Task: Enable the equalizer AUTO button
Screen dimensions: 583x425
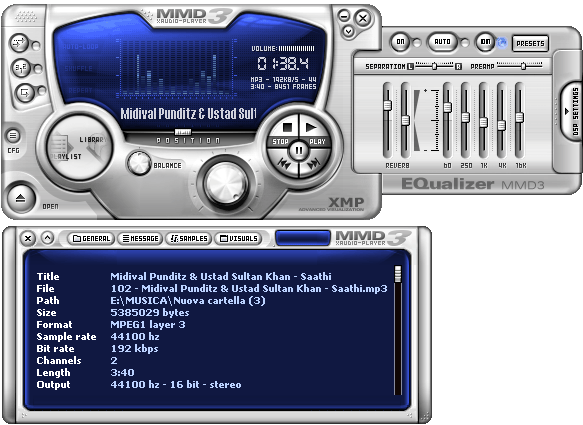Action: click(x=442, y=42)
